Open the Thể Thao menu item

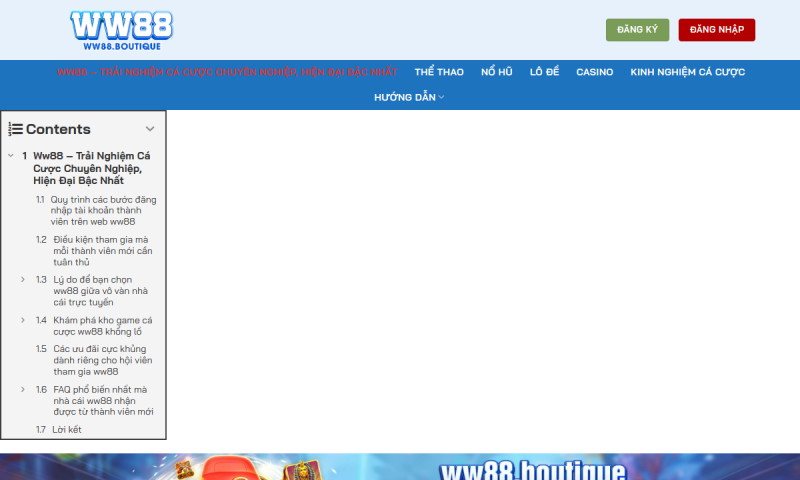coord(439,72)
